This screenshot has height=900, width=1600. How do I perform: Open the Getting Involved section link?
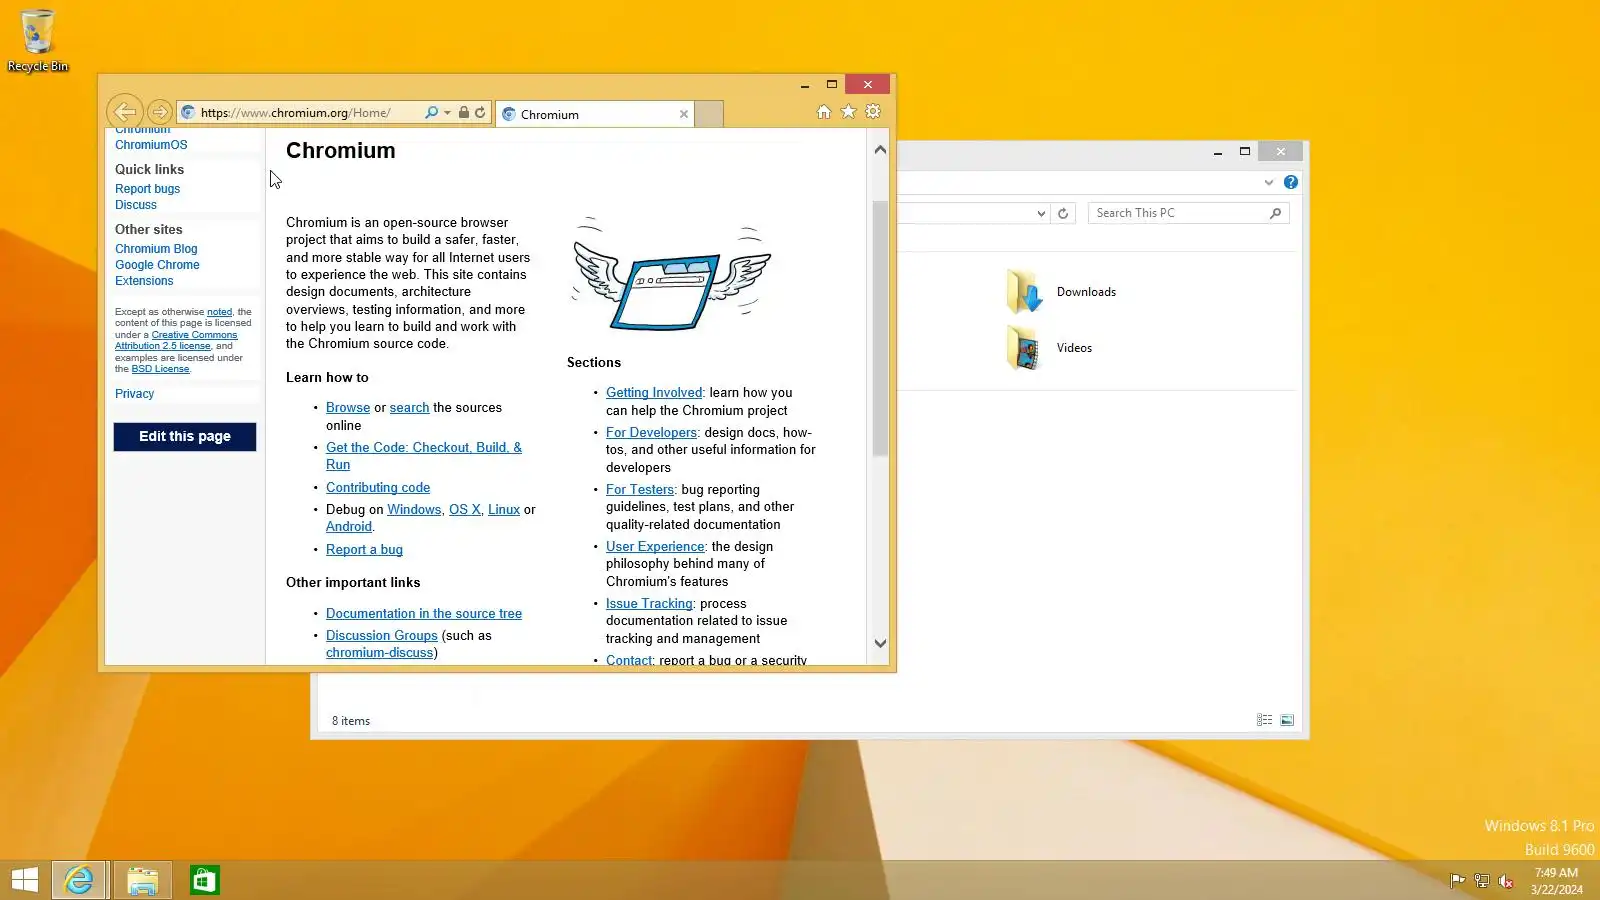[x=654, y=393]
